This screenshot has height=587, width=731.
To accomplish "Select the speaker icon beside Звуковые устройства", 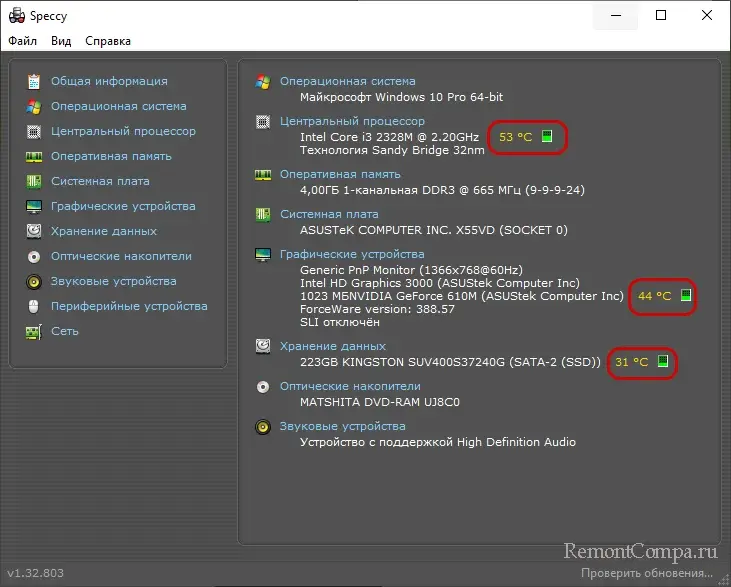I will click(34, 281).
